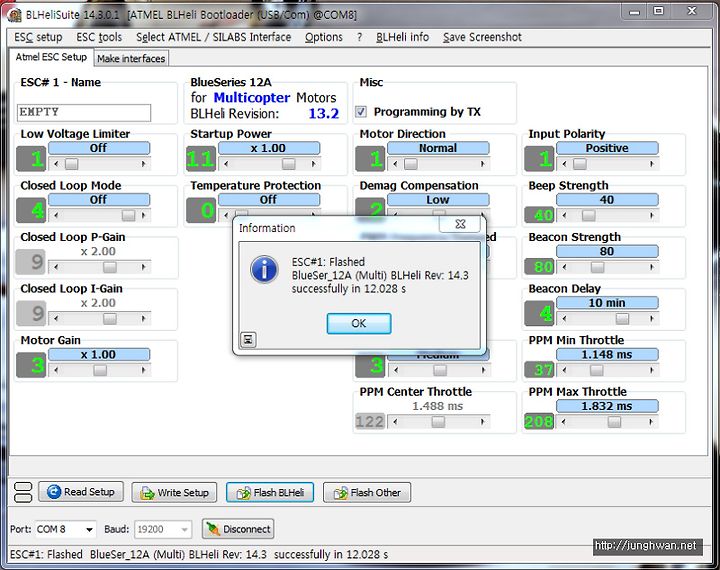Image resolution: width=720 pixels, height=570 pixels.
Task: Click Closed Loop I-Gain right arrow
Action: [144, 318]
